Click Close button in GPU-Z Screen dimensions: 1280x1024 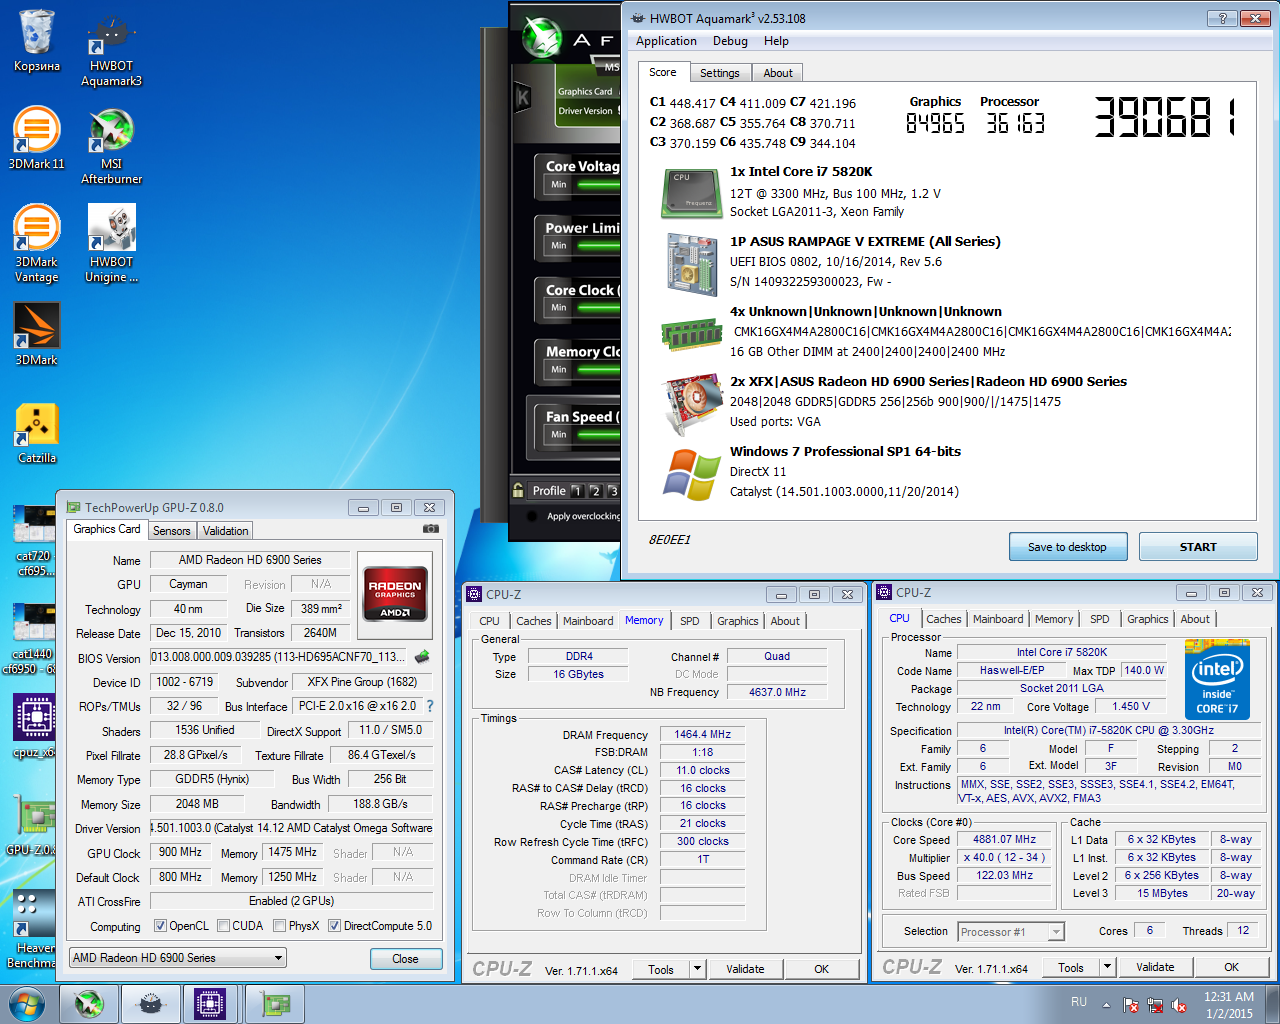click(405, 959)
